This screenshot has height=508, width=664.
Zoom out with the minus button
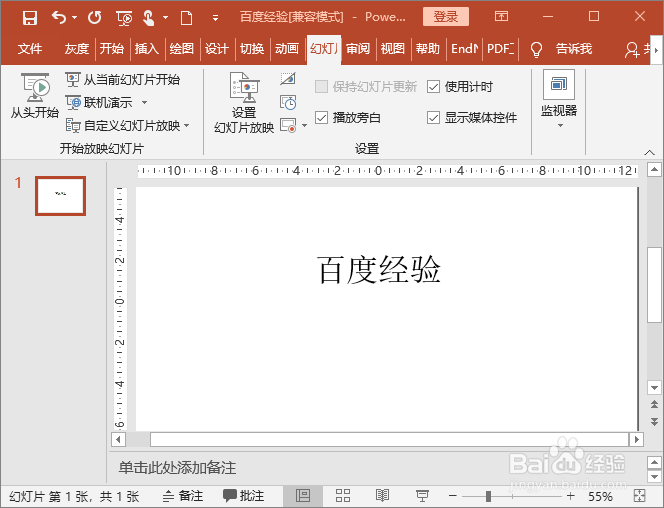[x=452, y=496]
